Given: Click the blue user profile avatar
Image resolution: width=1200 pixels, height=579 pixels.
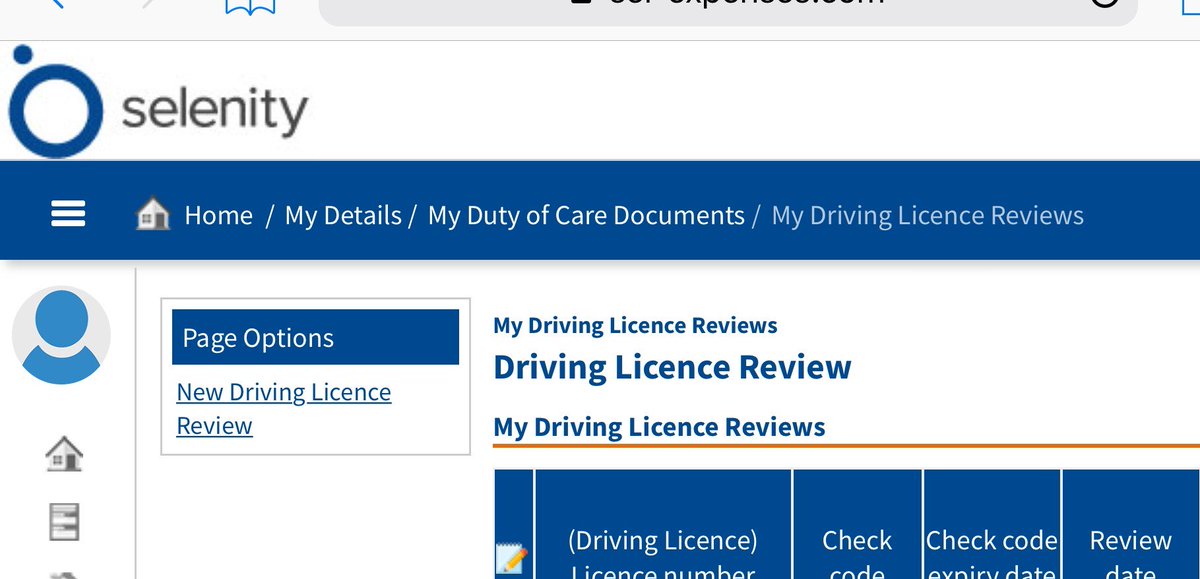Looking at the screenshot, I should [x=61, y=334].
